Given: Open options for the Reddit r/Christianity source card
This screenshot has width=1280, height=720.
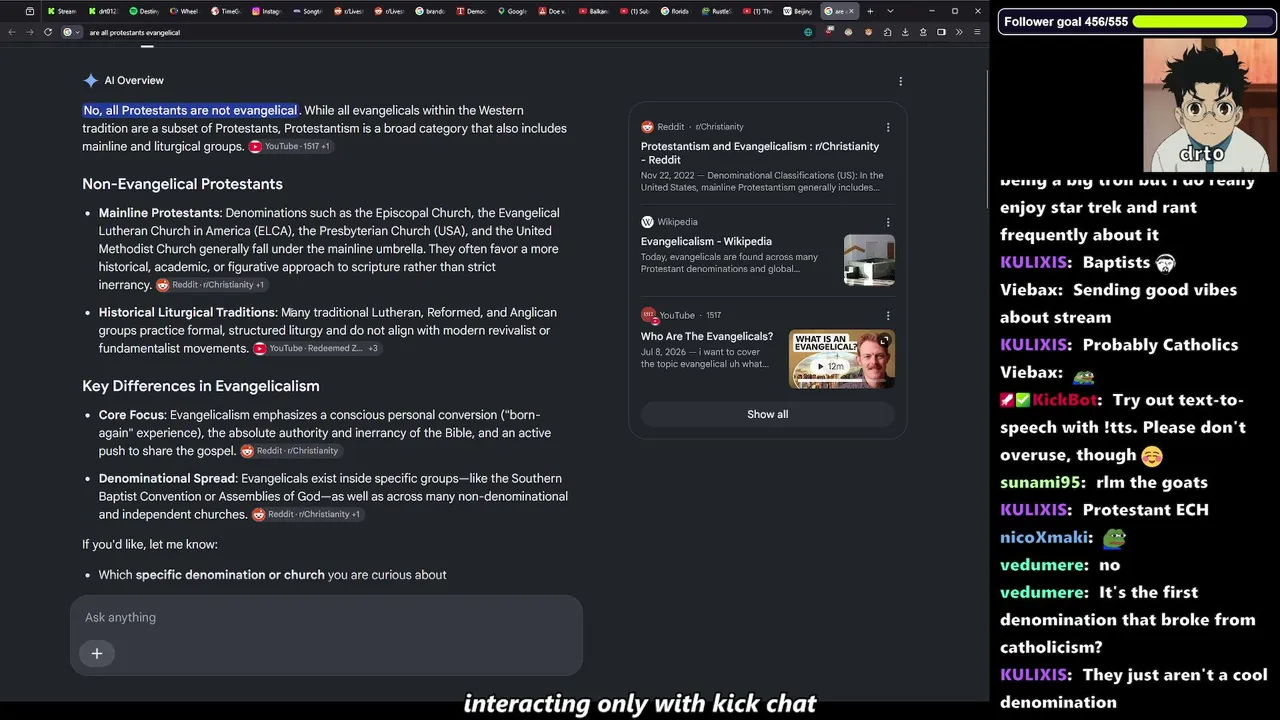Looking at the screenshot, I should 887,127.
